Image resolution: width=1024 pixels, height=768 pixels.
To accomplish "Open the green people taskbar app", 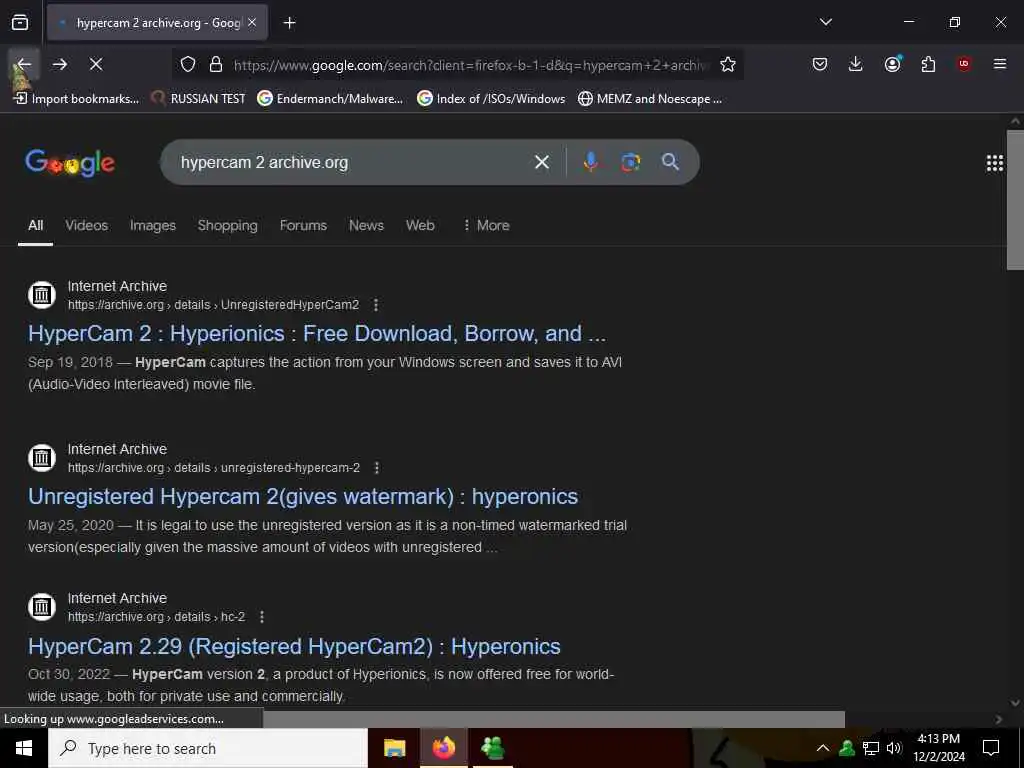I will click(492, 748).
